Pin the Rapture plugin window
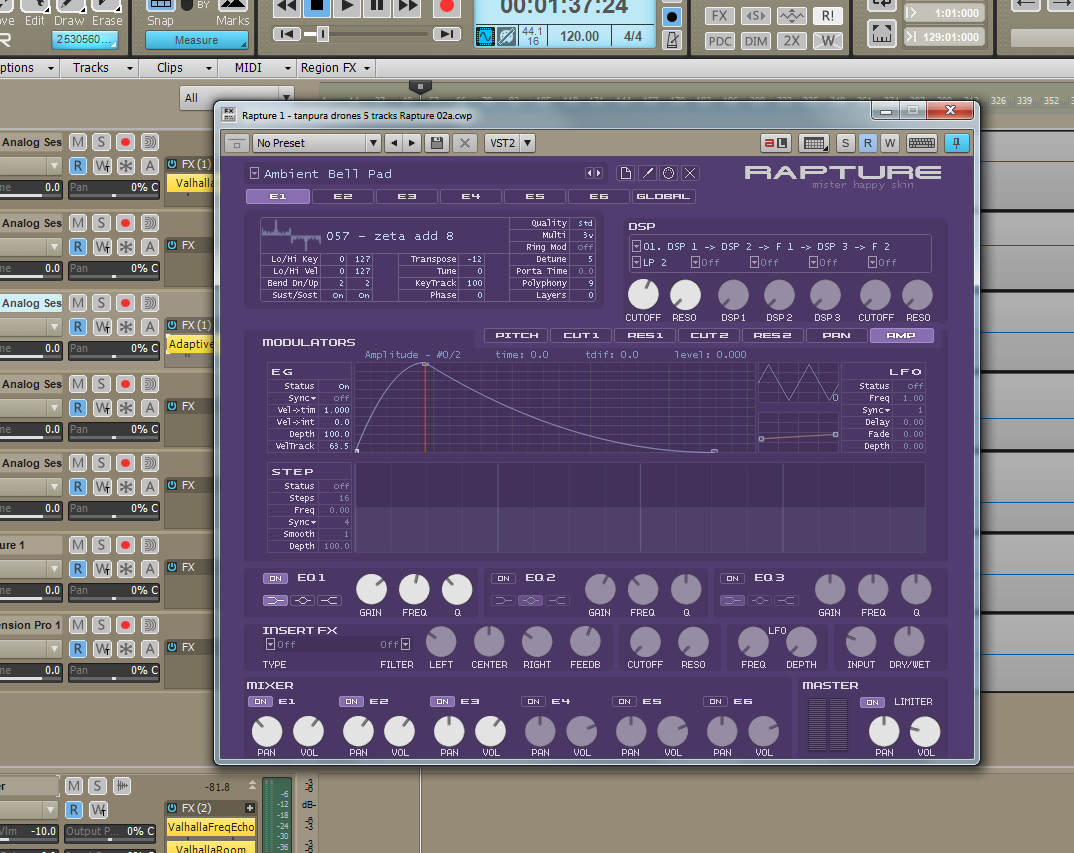Viewport: 1074px width, 853px height. (957, 143)
